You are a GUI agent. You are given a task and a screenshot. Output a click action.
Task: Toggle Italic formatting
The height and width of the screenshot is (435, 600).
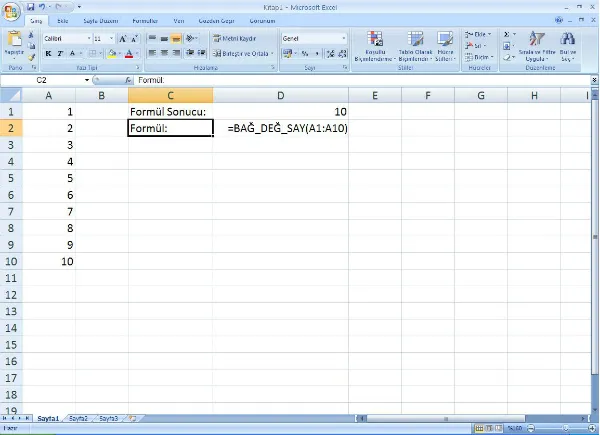tap(60, 53)
